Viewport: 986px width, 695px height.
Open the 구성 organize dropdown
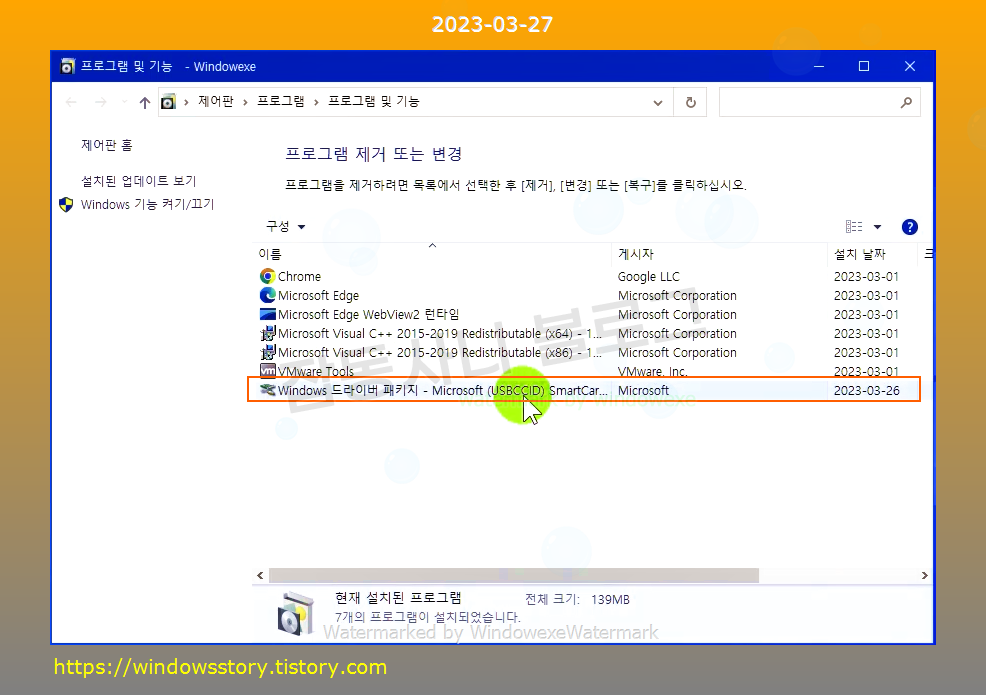tap(285, 226)
